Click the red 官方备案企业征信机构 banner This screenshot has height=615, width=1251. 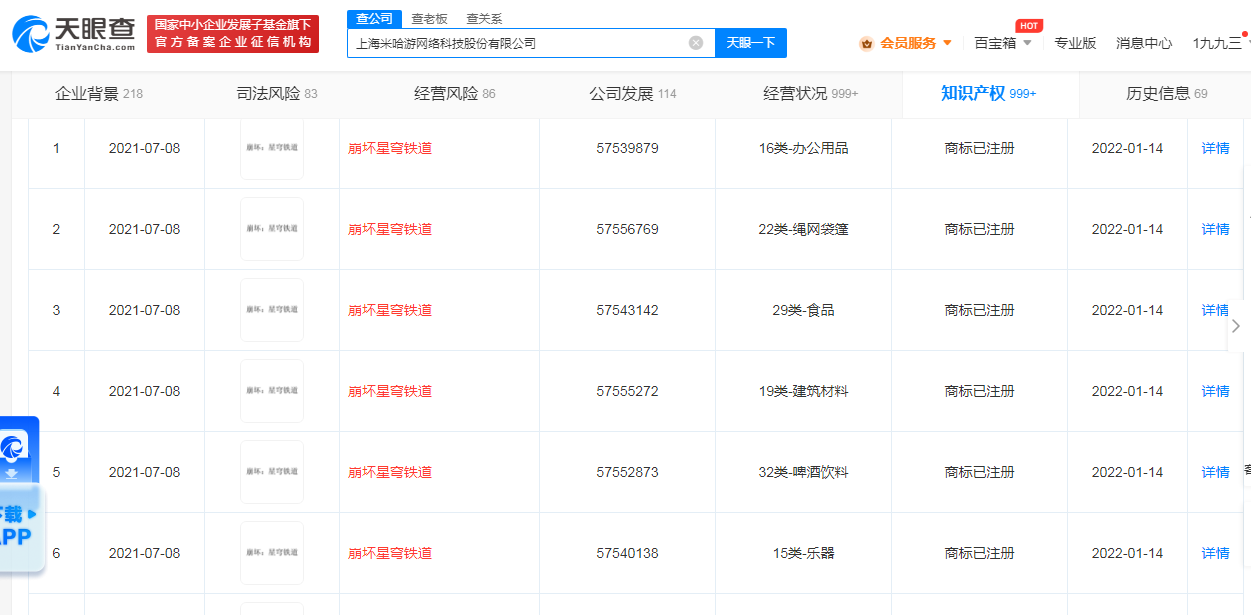(x=233, y=34)
